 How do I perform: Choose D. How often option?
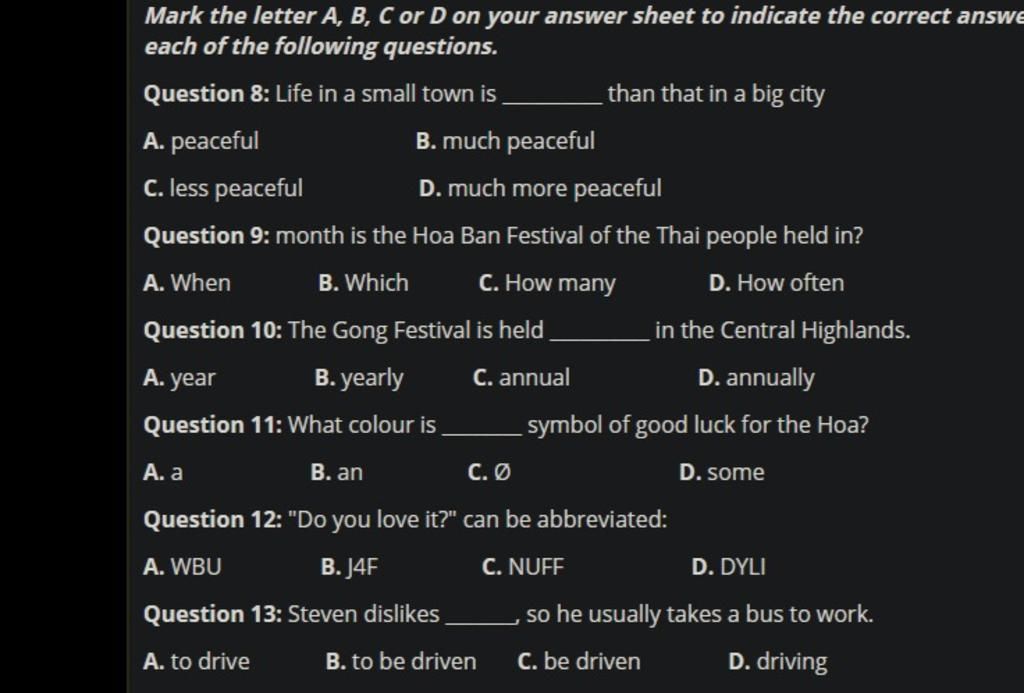point(776,283)
